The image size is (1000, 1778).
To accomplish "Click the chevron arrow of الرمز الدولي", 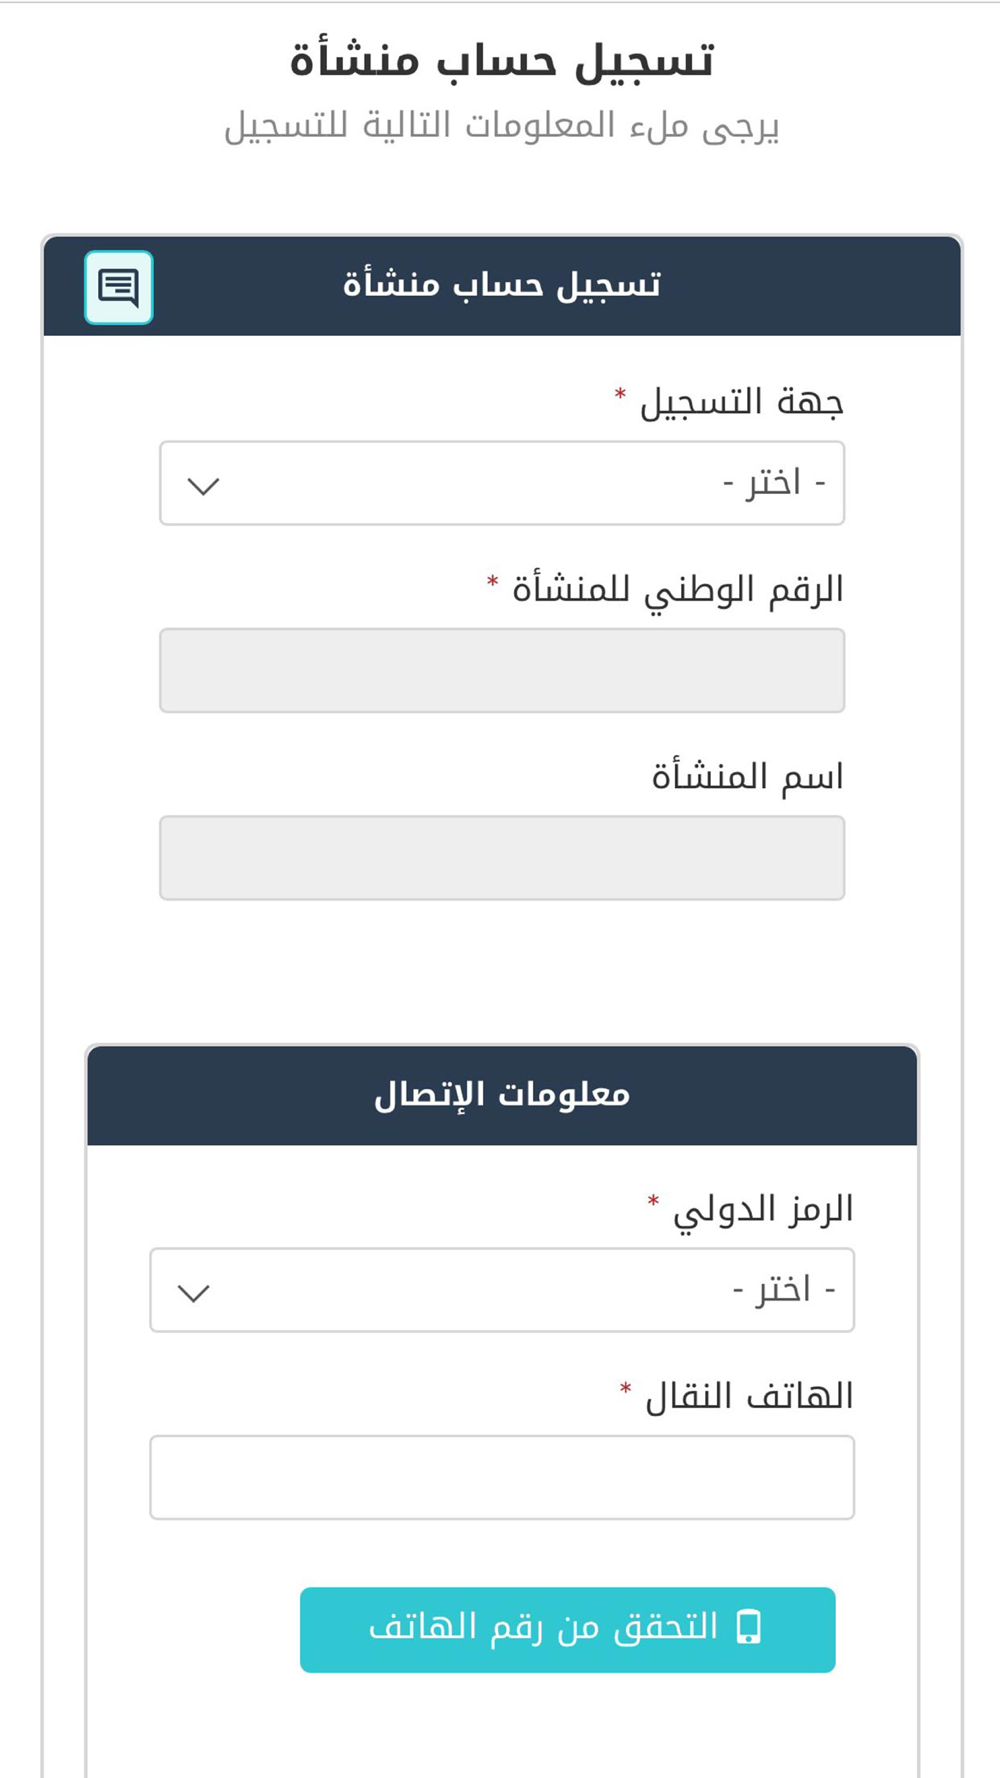I will (x=193, y=1293).
